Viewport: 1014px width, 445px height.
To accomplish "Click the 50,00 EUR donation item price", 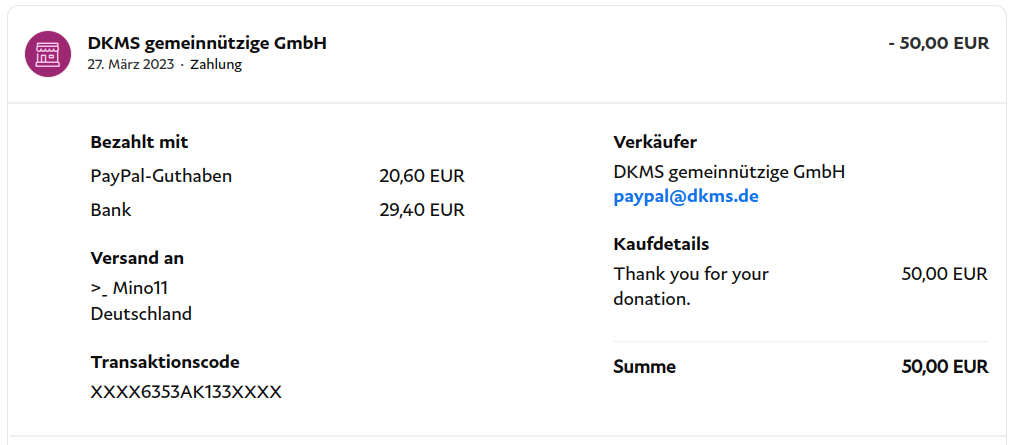I will pos(944,274).
